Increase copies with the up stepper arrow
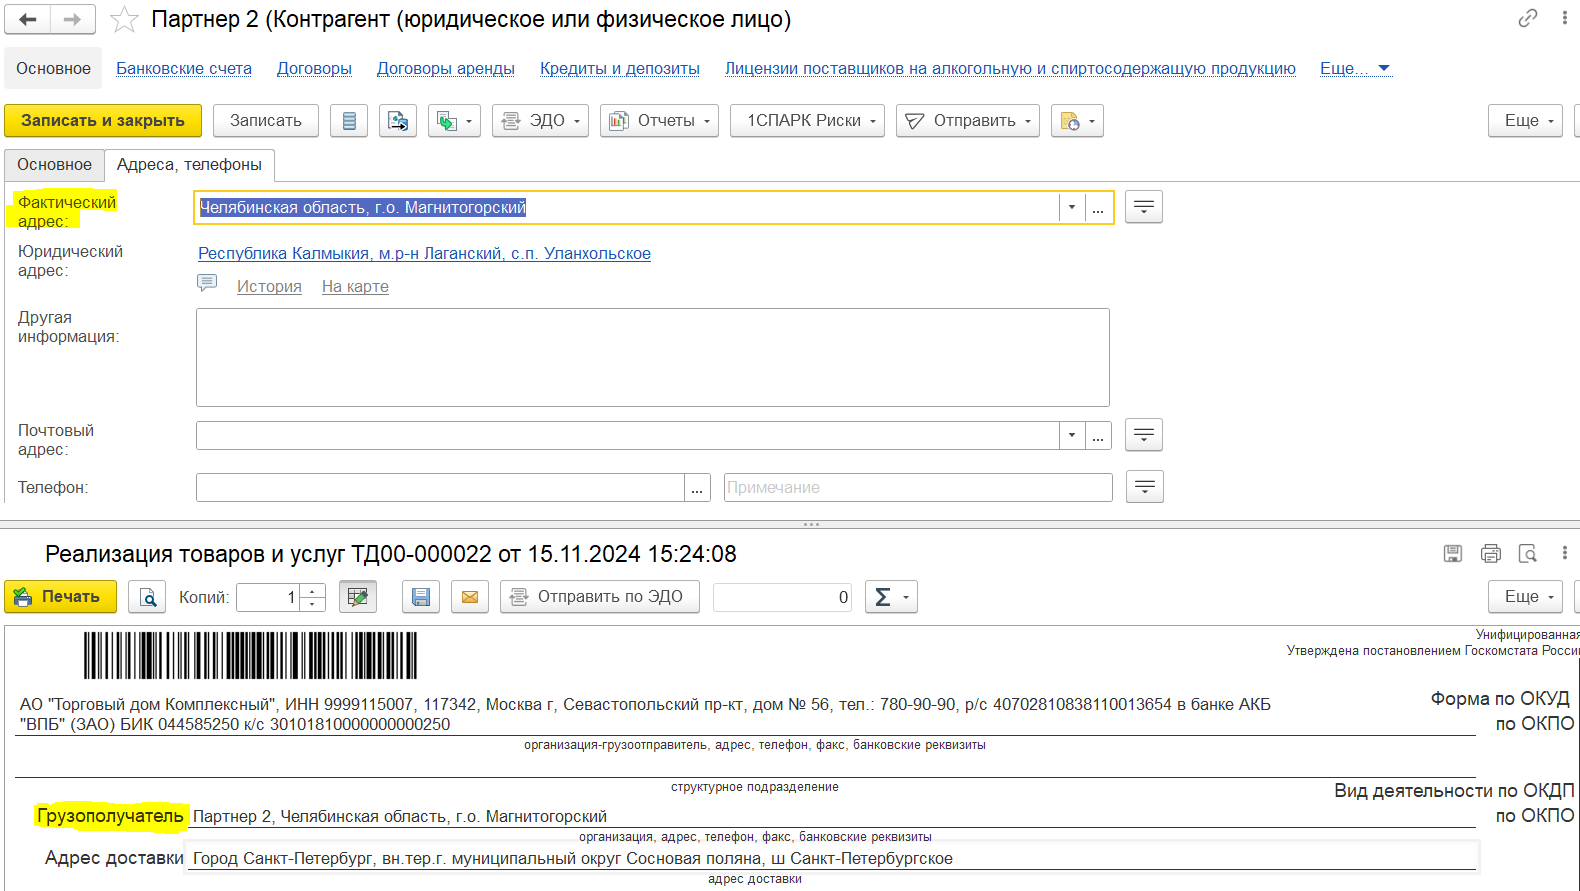The height and width of the screenshot is (891, 1580). [x=313, y=591]
